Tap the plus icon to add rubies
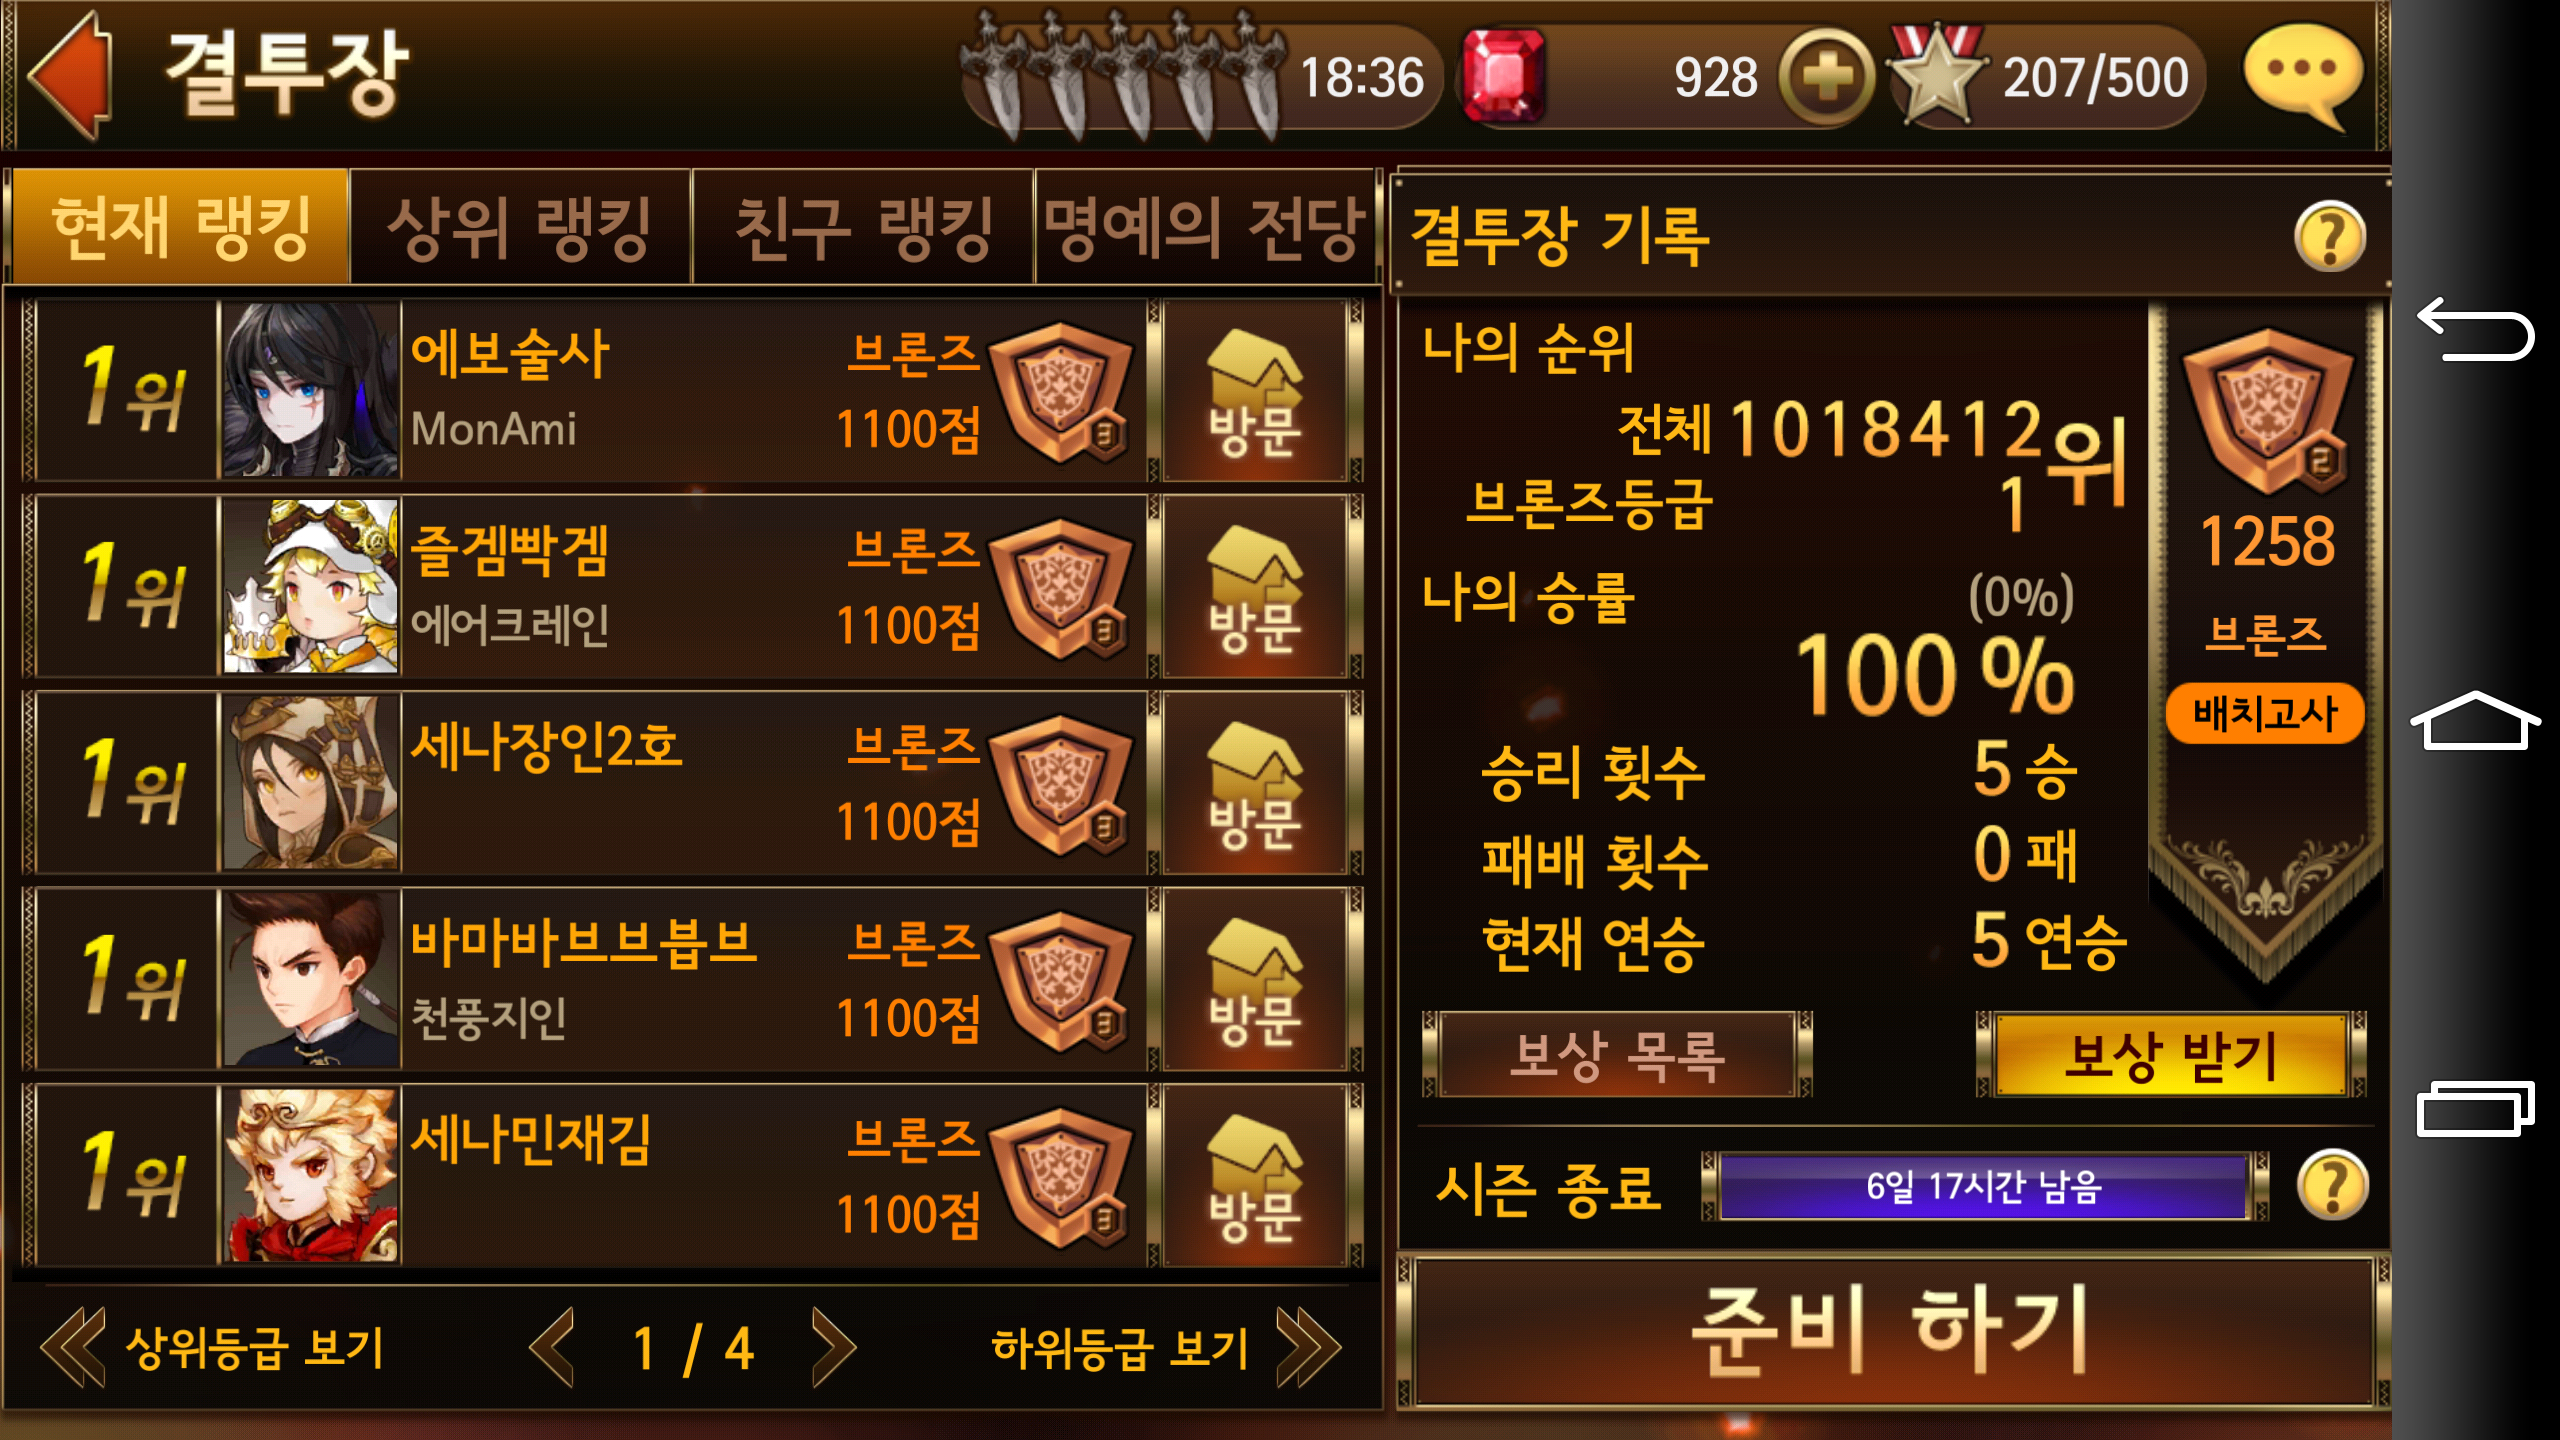 (x=1826, y=78)
